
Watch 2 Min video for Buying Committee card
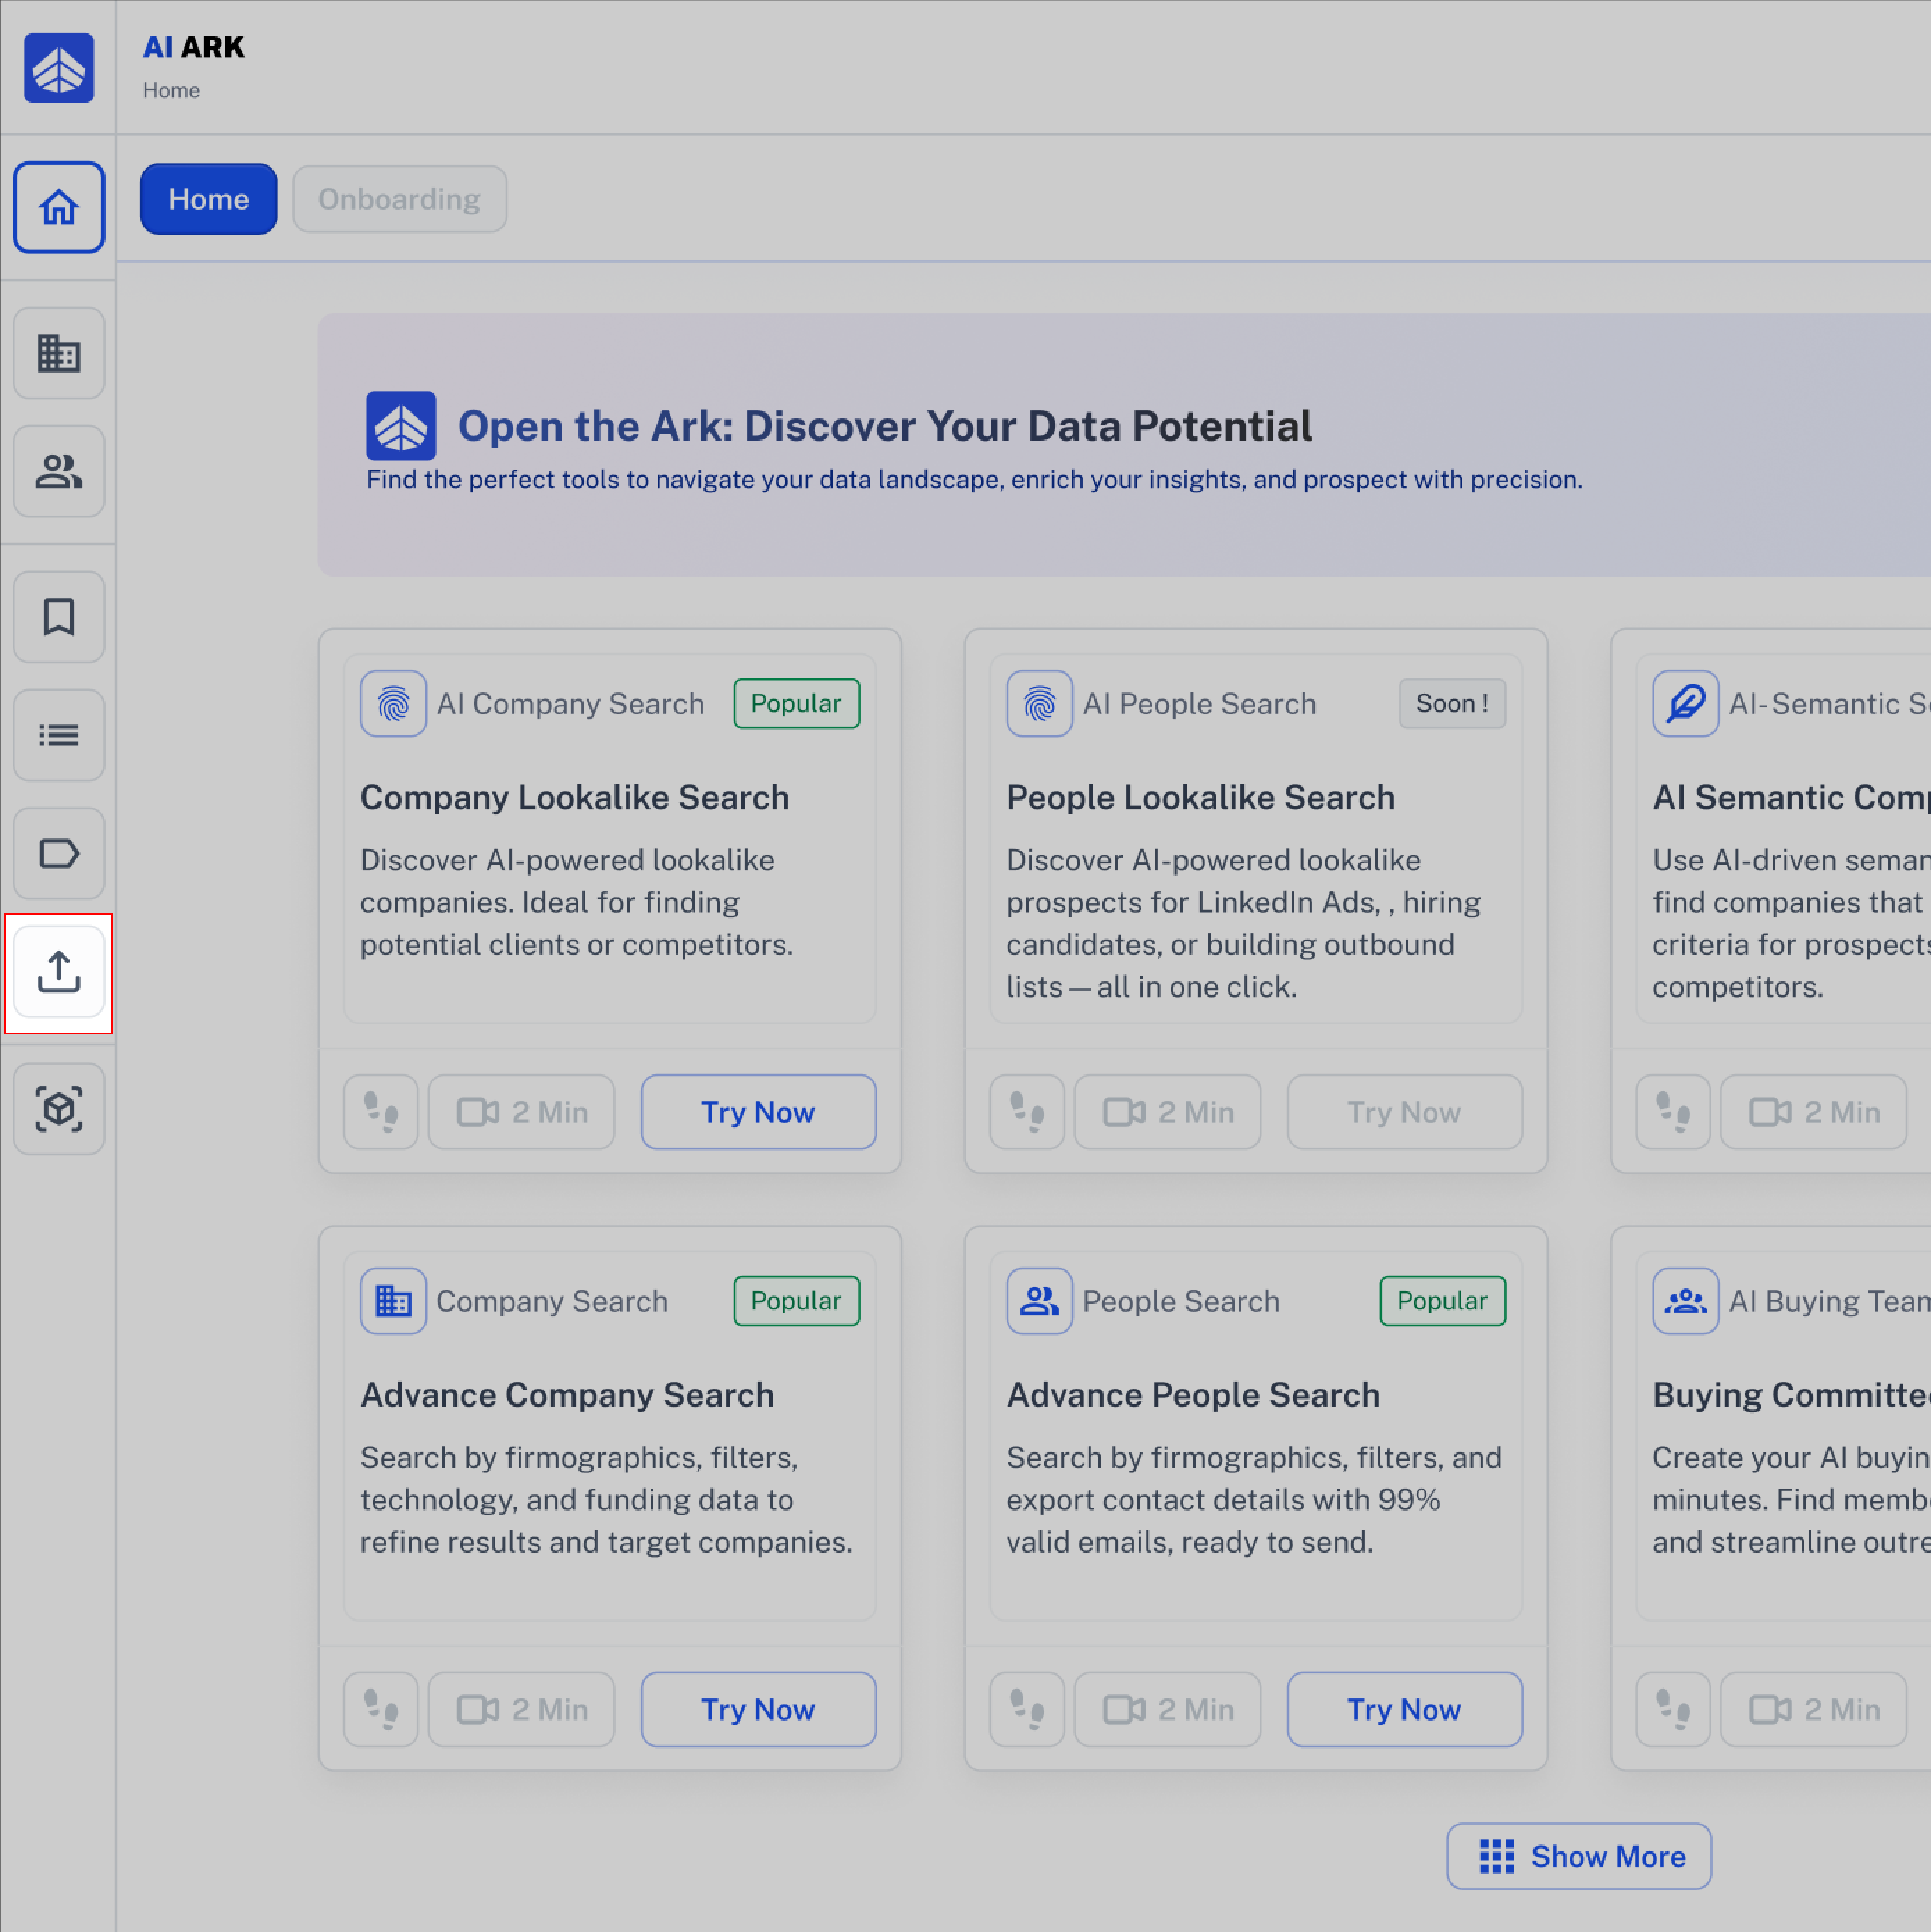pyautogui.click(x=1814, y=1710)
